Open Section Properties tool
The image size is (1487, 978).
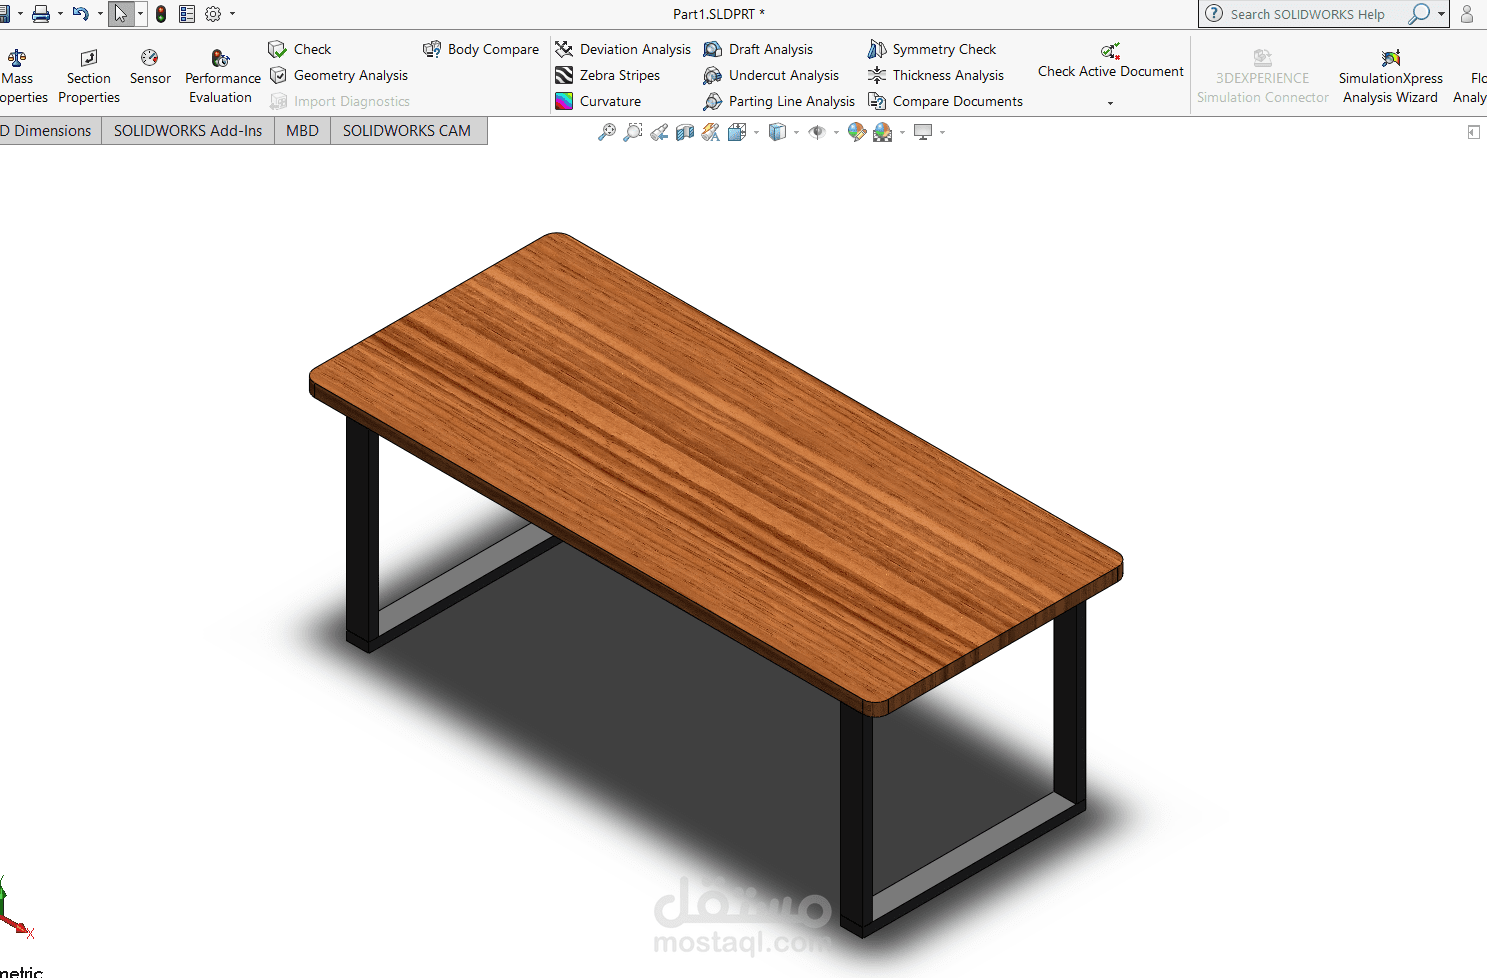(89, 76)
